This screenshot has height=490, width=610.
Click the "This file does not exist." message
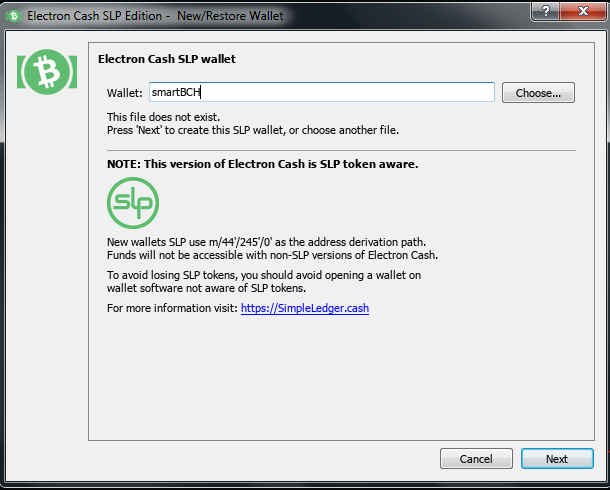click(163, 117)
